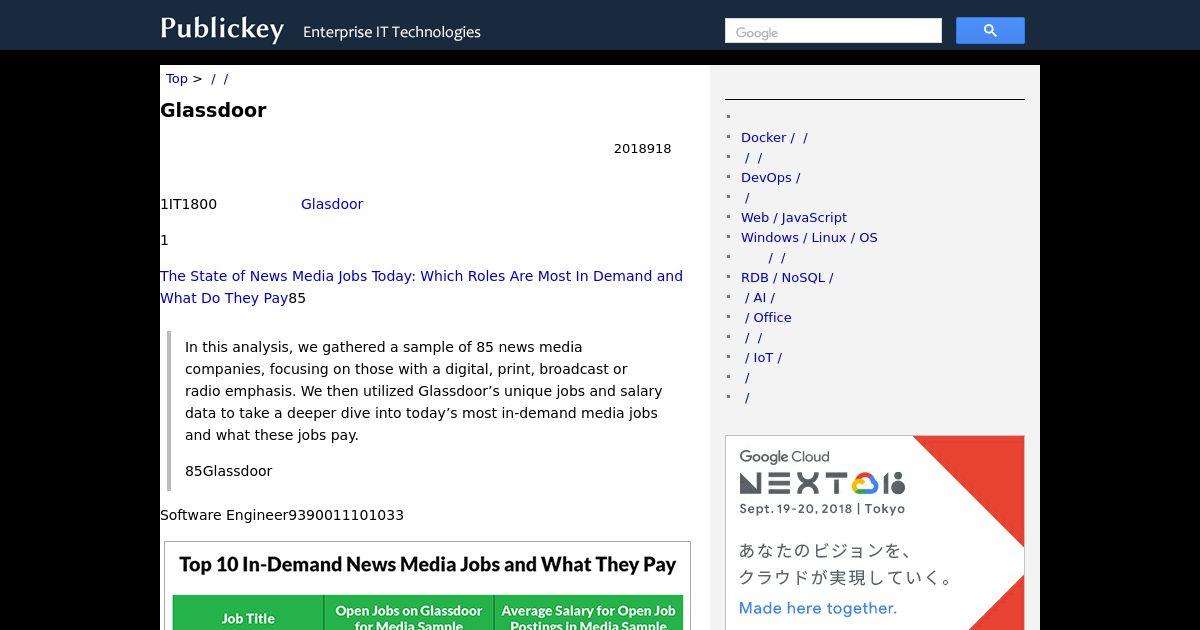Screen dimensions: 1200x630
Task: Focus the Google search input field
Action: tap(833, 31)
